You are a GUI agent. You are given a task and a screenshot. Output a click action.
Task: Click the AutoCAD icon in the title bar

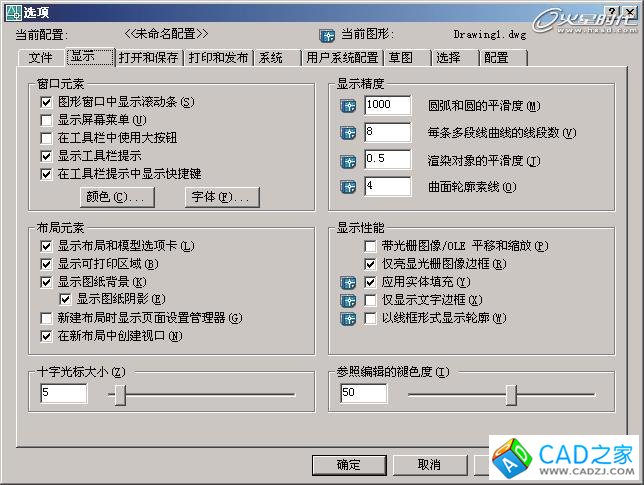[x=13, y=13]
